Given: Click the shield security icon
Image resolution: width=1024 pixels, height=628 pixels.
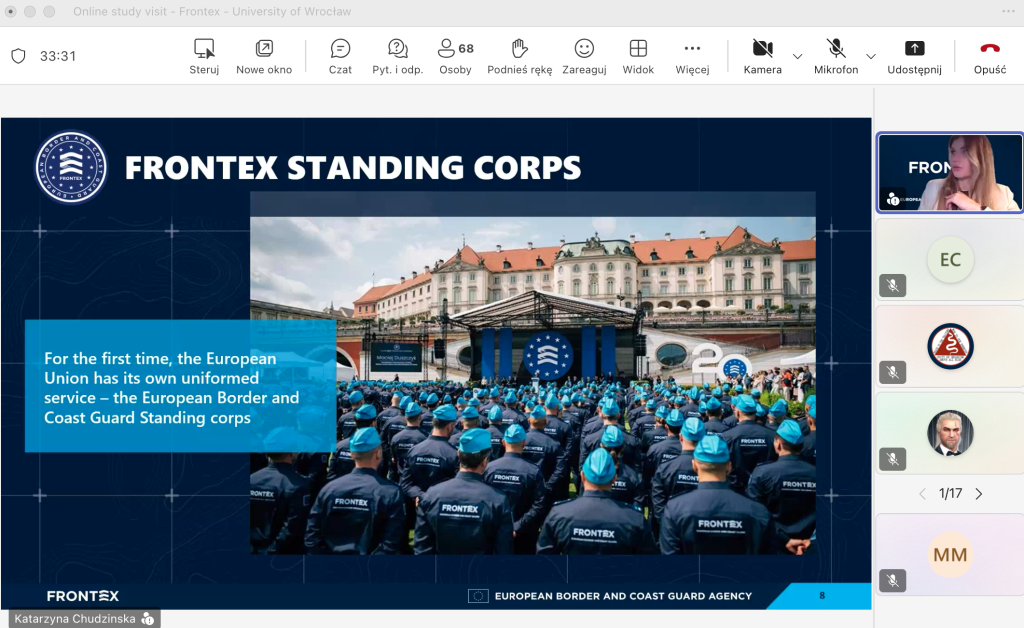Looking at the screenshot, I should click(x=18, y=56).
